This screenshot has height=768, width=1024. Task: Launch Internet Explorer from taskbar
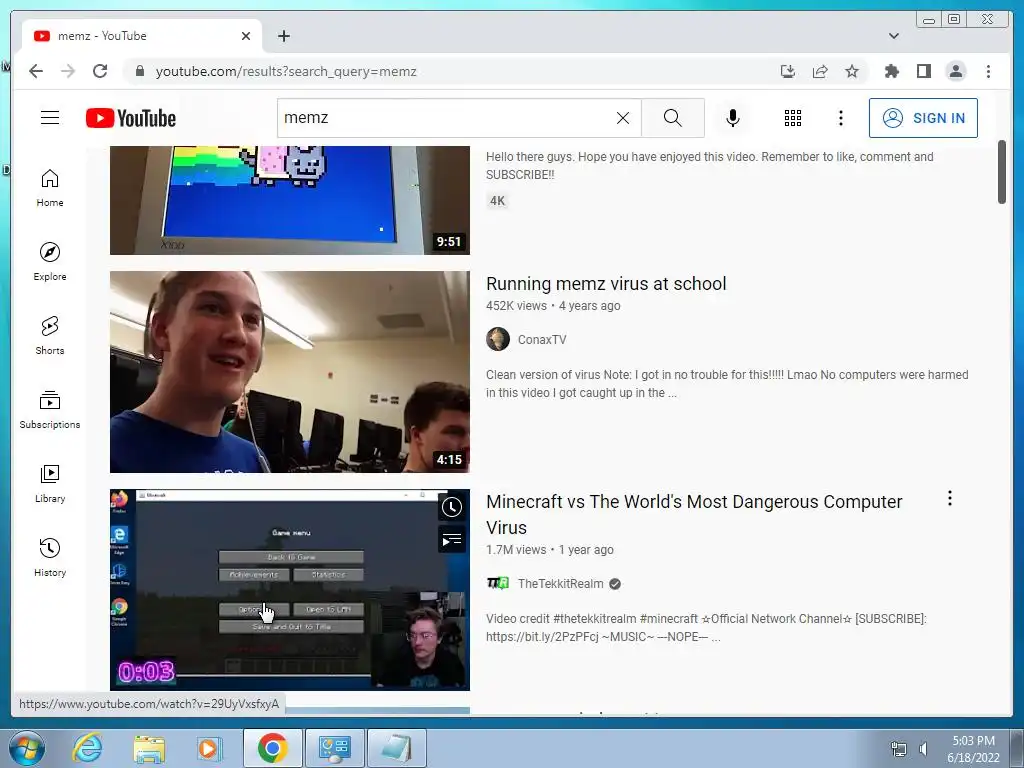pyautogui.click(x=88, y=748)
